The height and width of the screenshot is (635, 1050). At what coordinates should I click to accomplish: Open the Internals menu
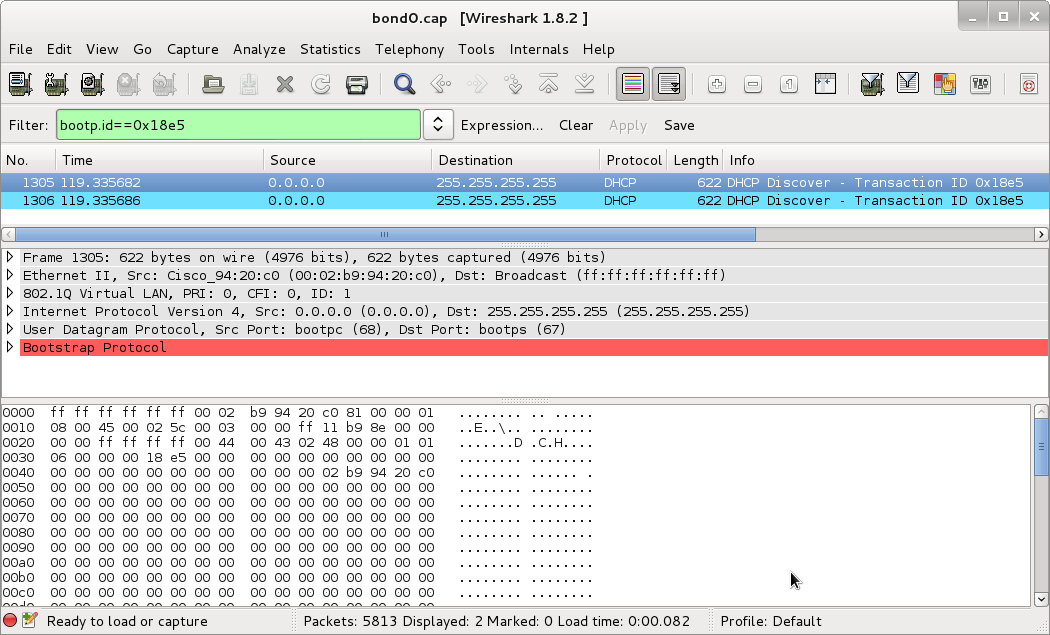(538, 49)
